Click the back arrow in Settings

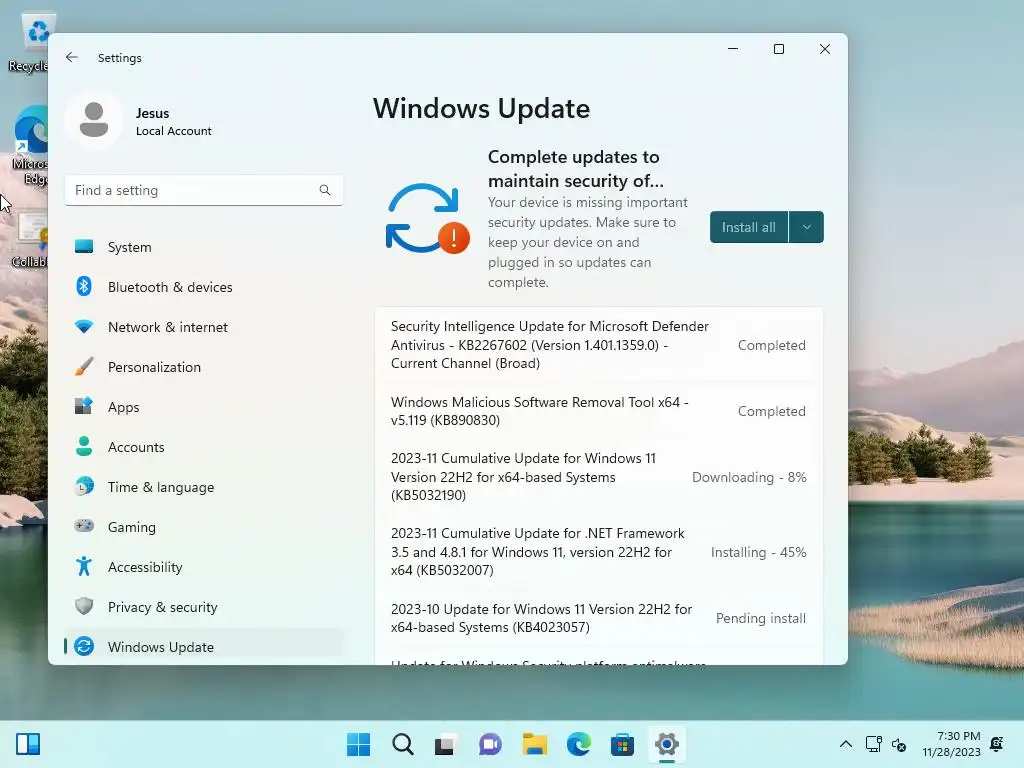(x=72, y=57)
